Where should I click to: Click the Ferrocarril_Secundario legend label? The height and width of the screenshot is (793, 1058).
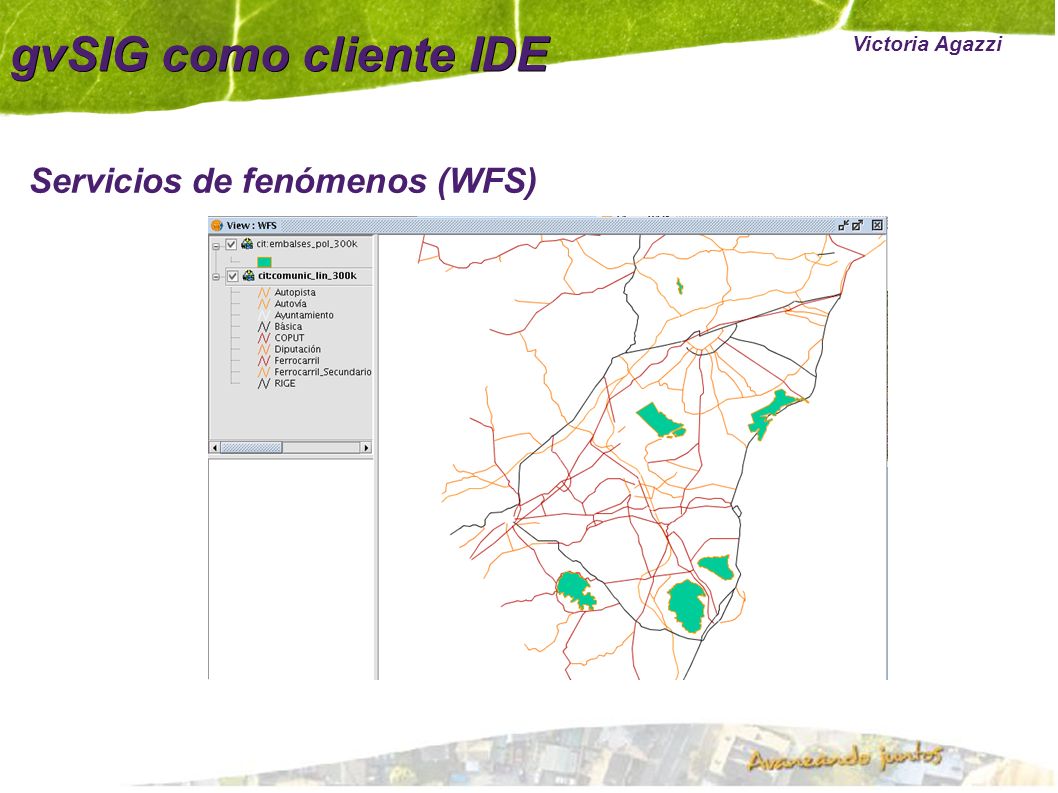[323, 372]
